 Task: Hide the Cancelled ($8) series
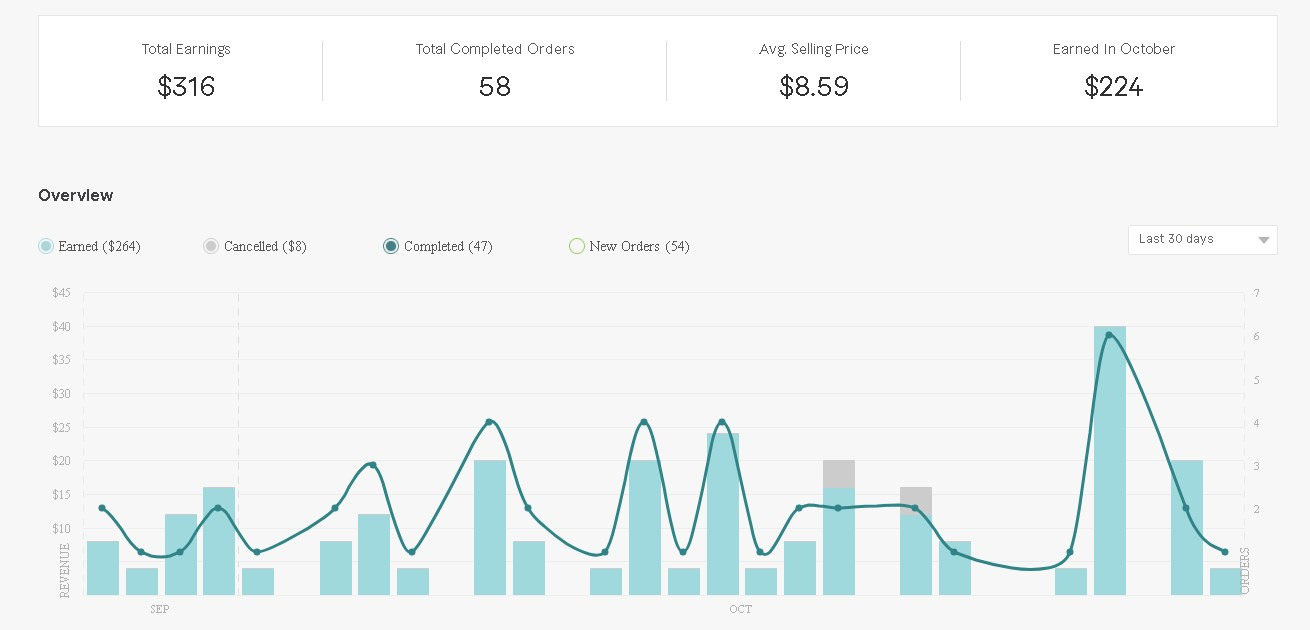click(211, 246)
